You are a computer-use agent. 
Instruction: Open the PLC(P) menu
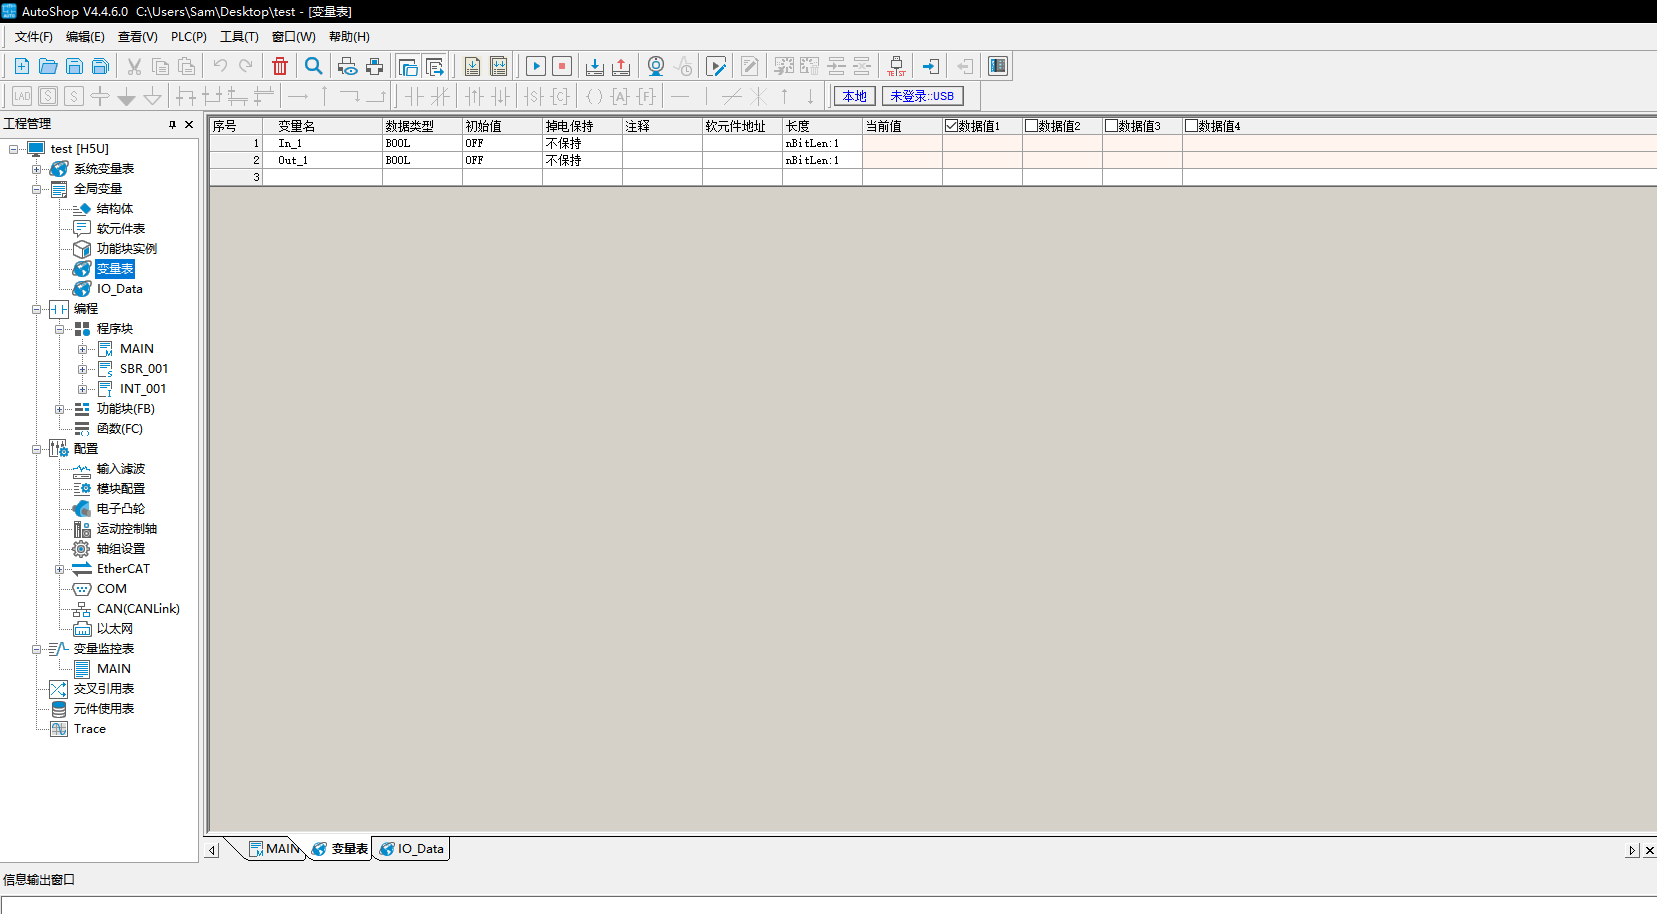pyautogui.click(x=189, y=37)
